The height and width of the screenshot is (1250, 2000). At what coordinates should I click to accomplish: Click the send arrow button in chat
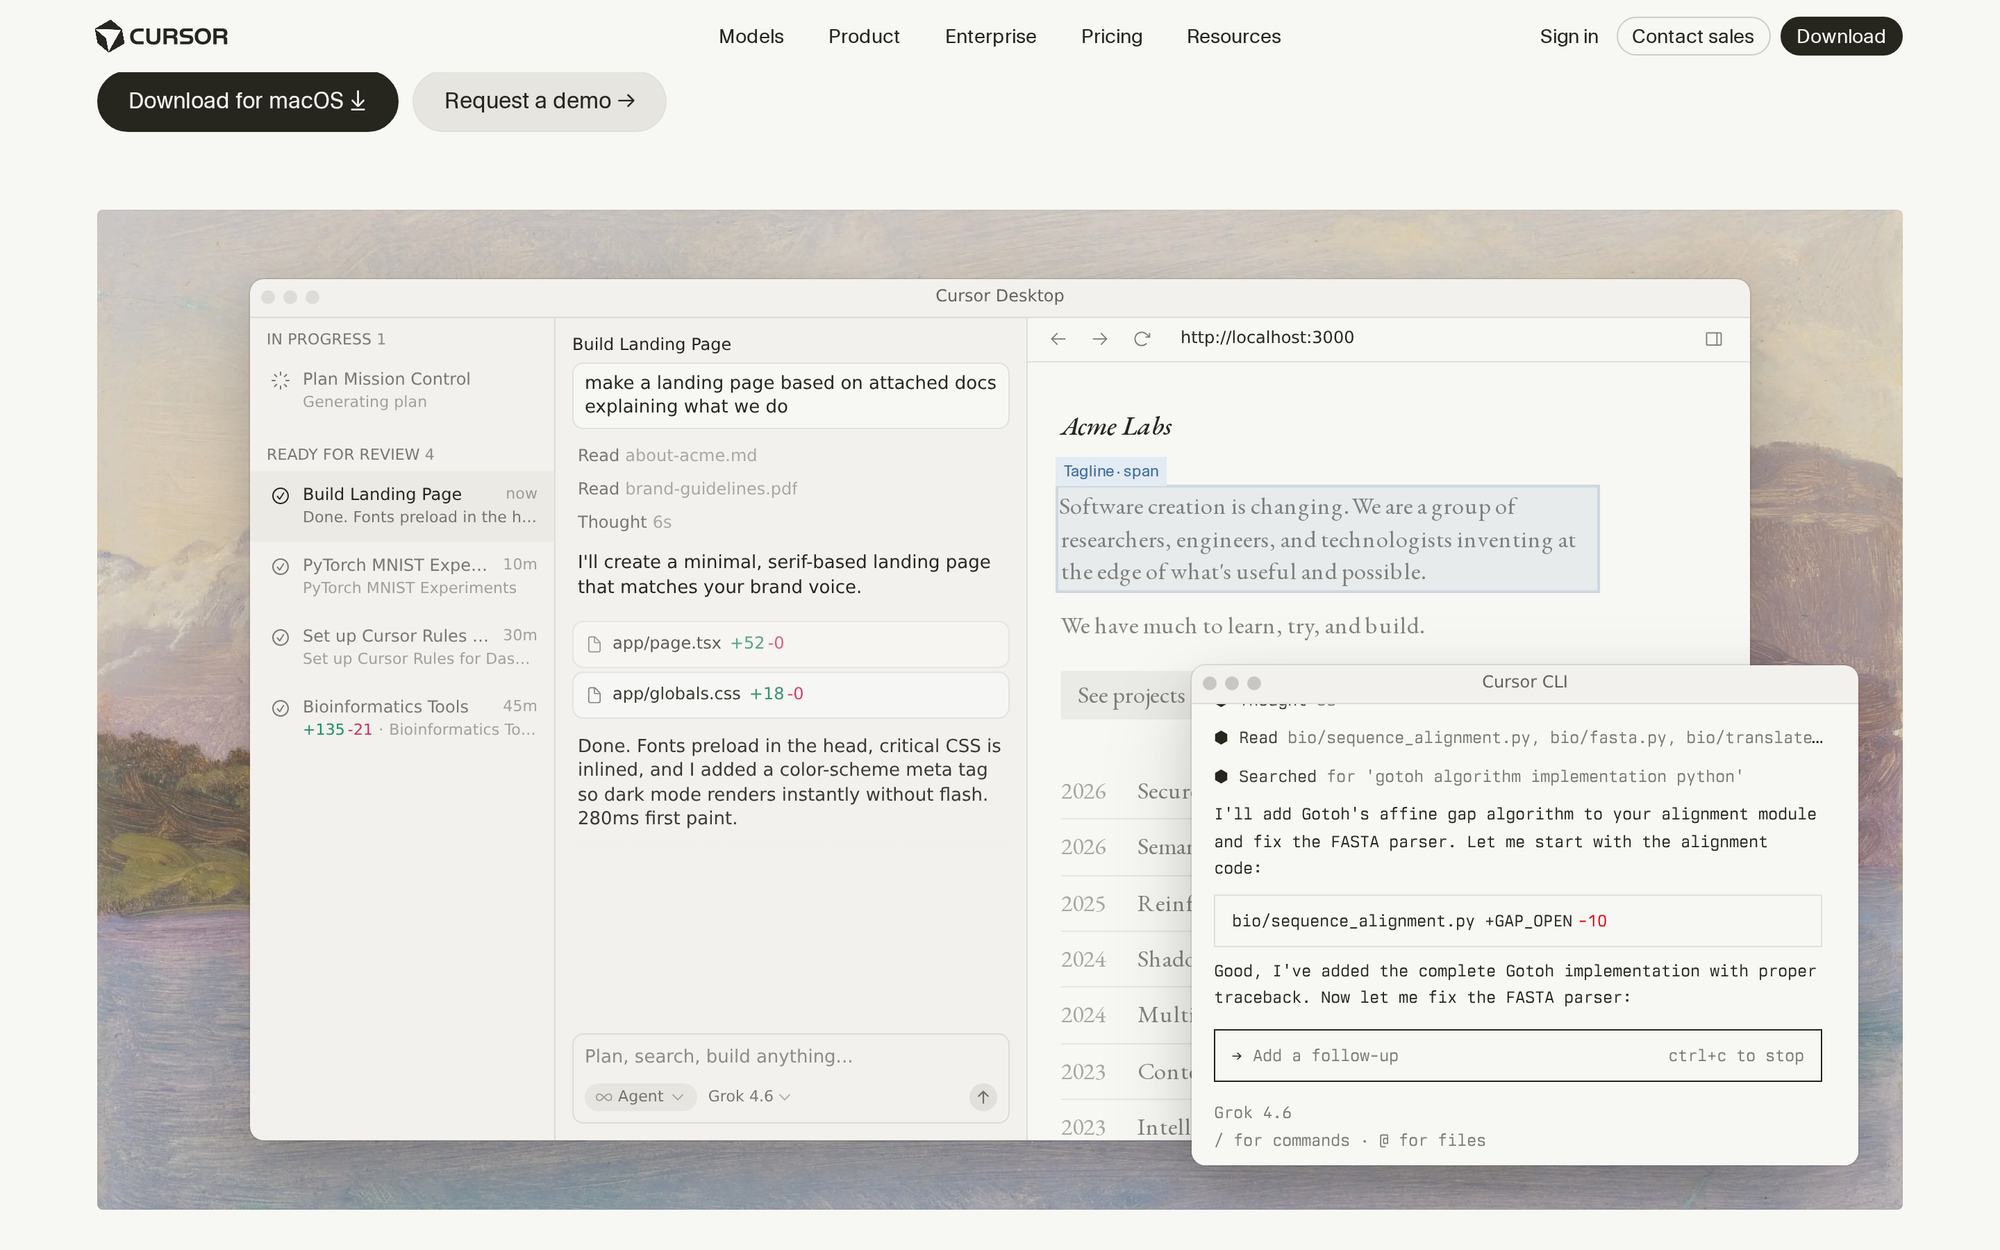[983, 1097]
